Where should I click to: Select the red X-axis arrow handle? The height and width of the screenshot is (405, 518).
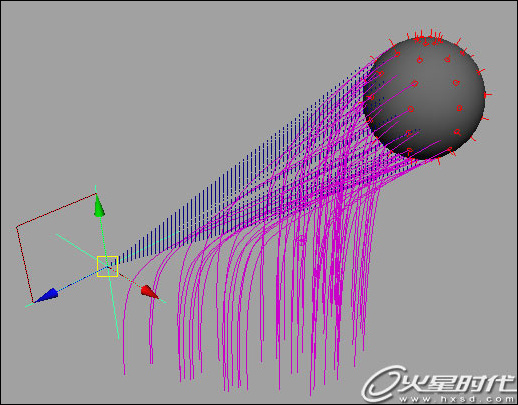pyautogui.click(x=149, y=292)
